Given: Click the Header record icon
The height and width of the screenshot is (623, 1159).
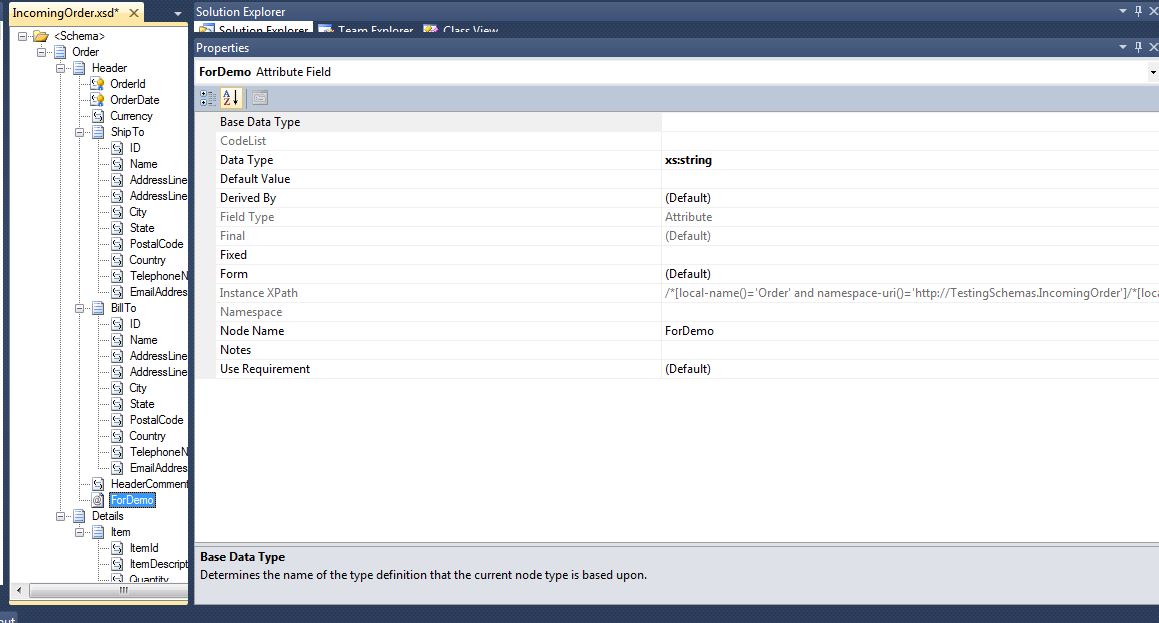Looking at the screenshot, I should pyautogui.click(x=79, y=68).
